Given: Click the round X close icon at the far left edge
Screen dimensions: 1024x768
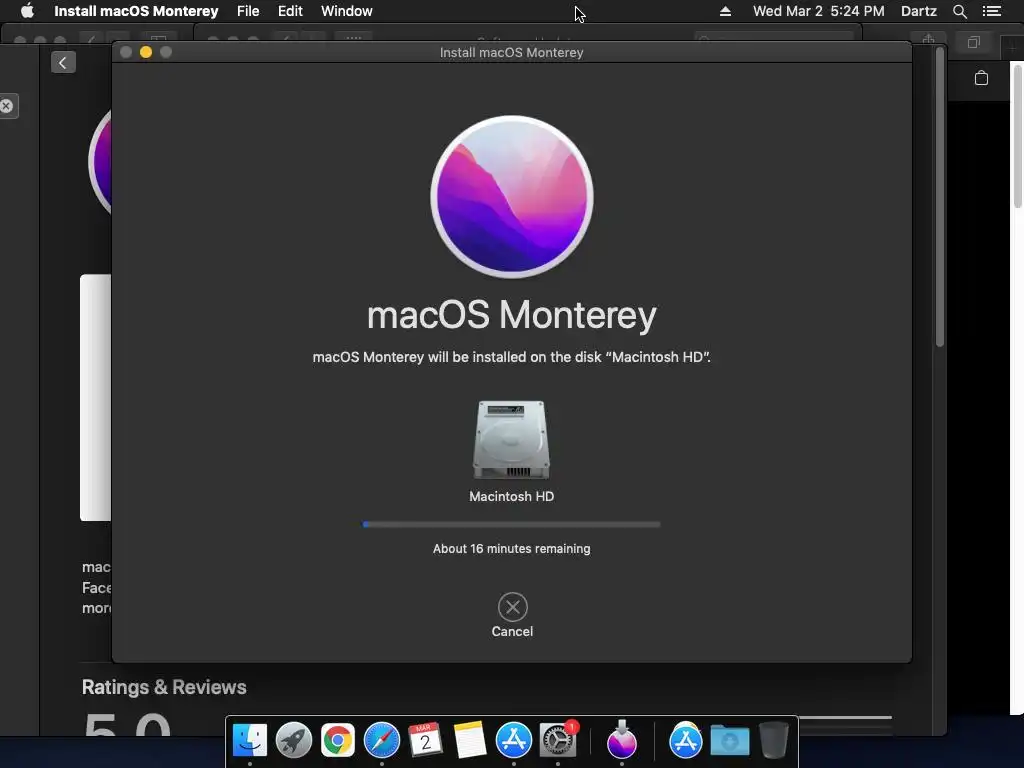Looking at the screenshot, I should pos(7,106).
